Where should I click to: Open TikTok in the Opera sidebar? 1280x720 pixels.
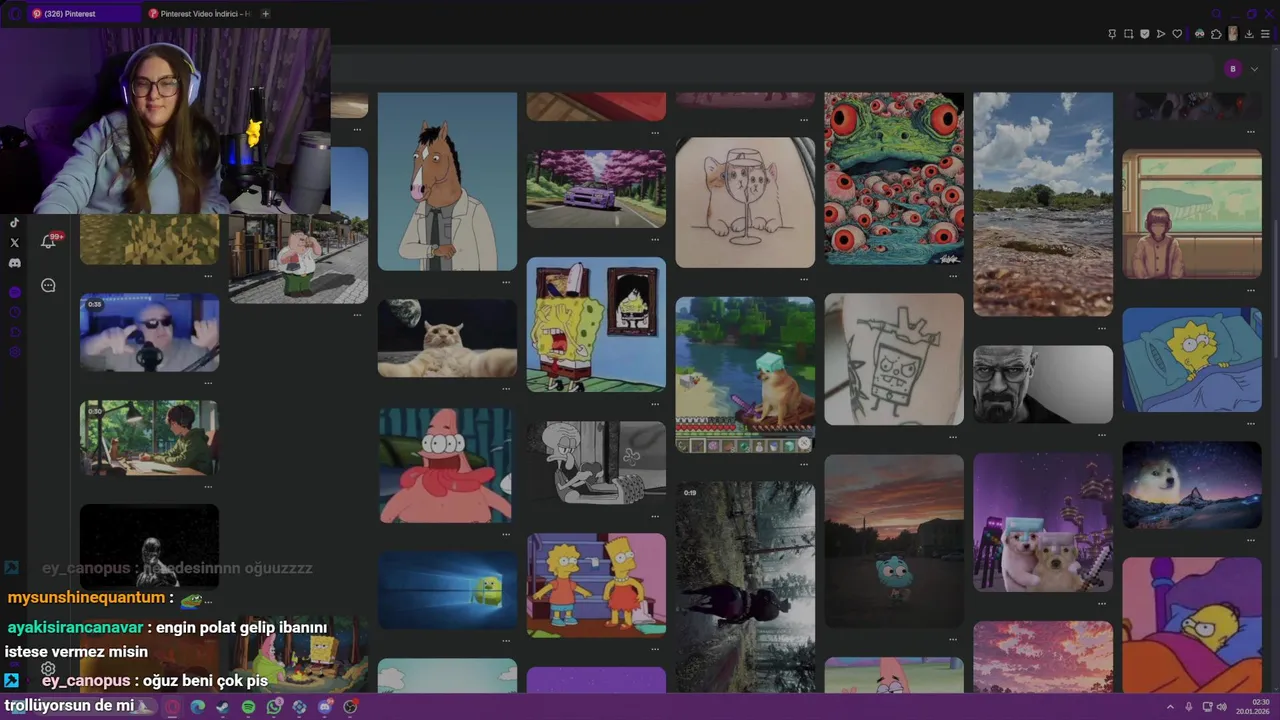(14, 223)
